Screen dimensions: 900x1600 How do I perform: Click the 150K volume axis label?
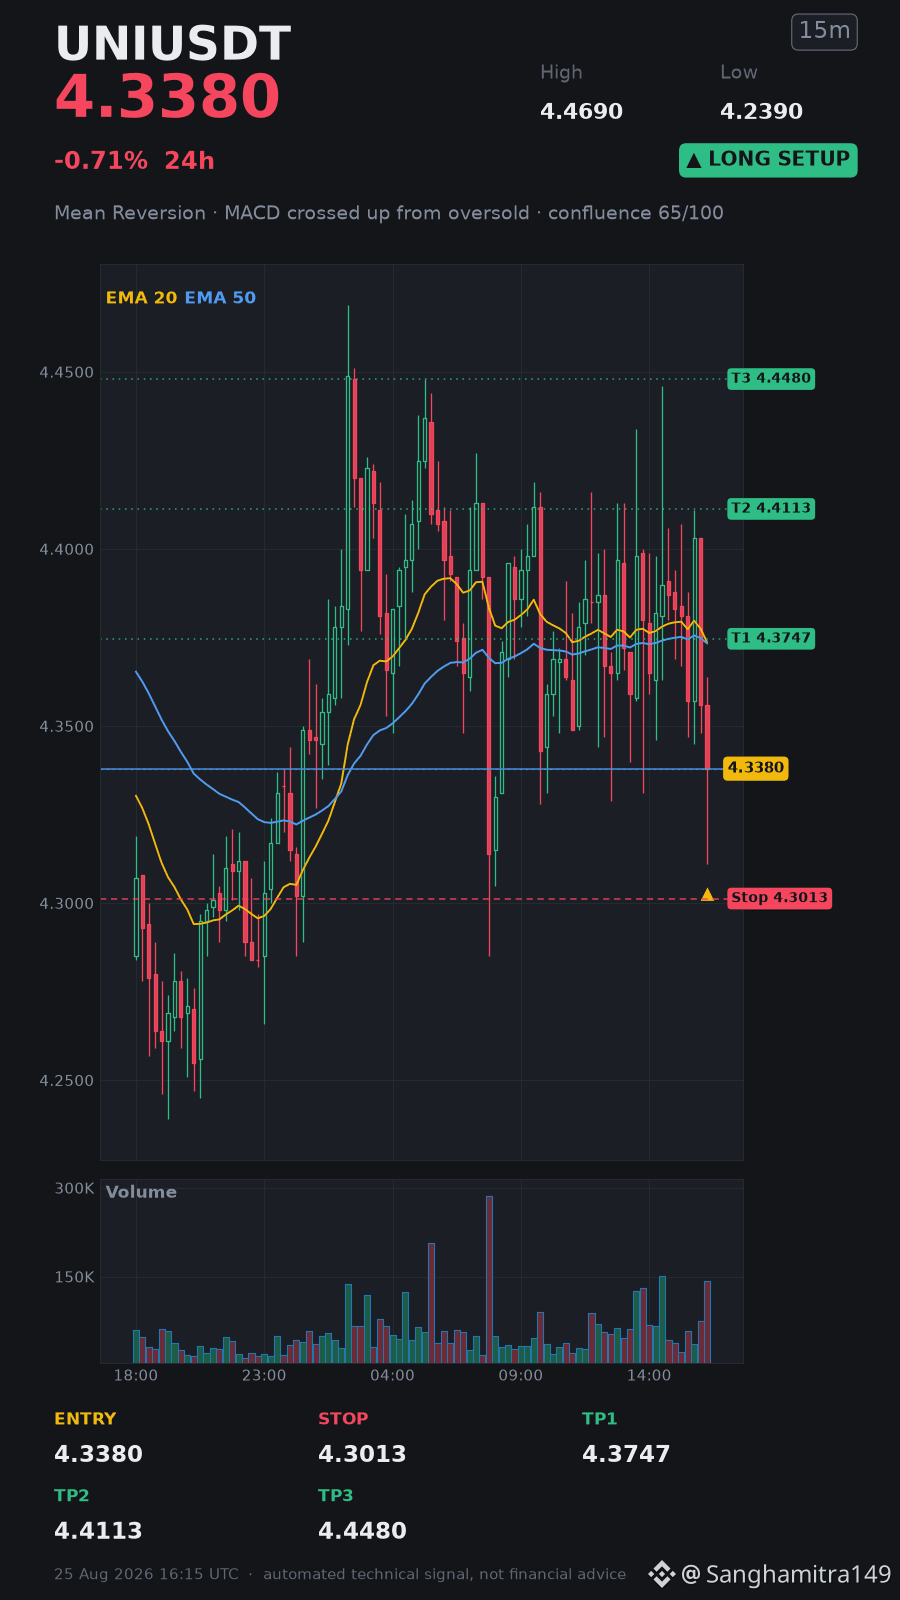(x=74, y=1278)
